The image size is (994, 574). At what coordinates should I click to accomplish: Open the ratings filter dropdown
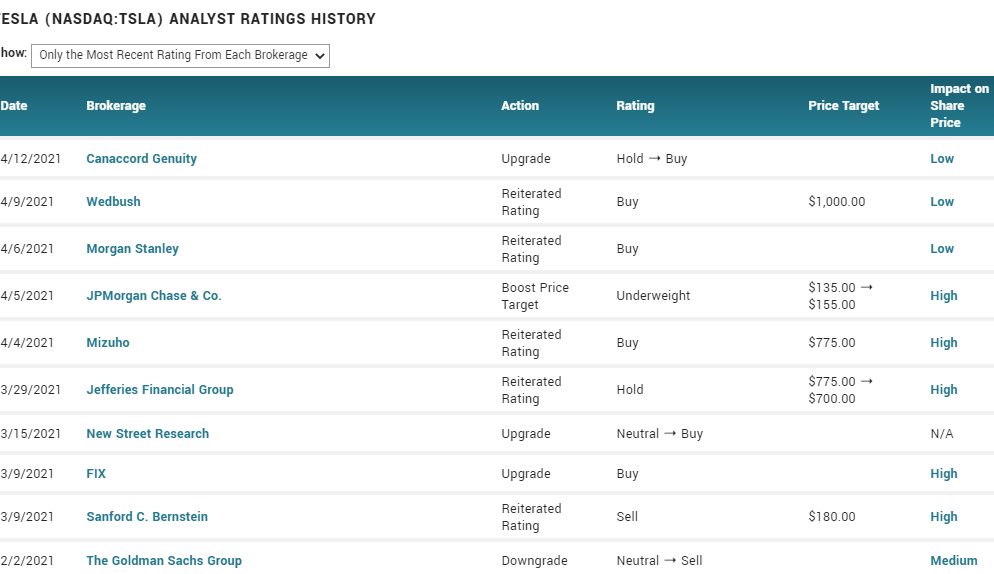(180, 56)
